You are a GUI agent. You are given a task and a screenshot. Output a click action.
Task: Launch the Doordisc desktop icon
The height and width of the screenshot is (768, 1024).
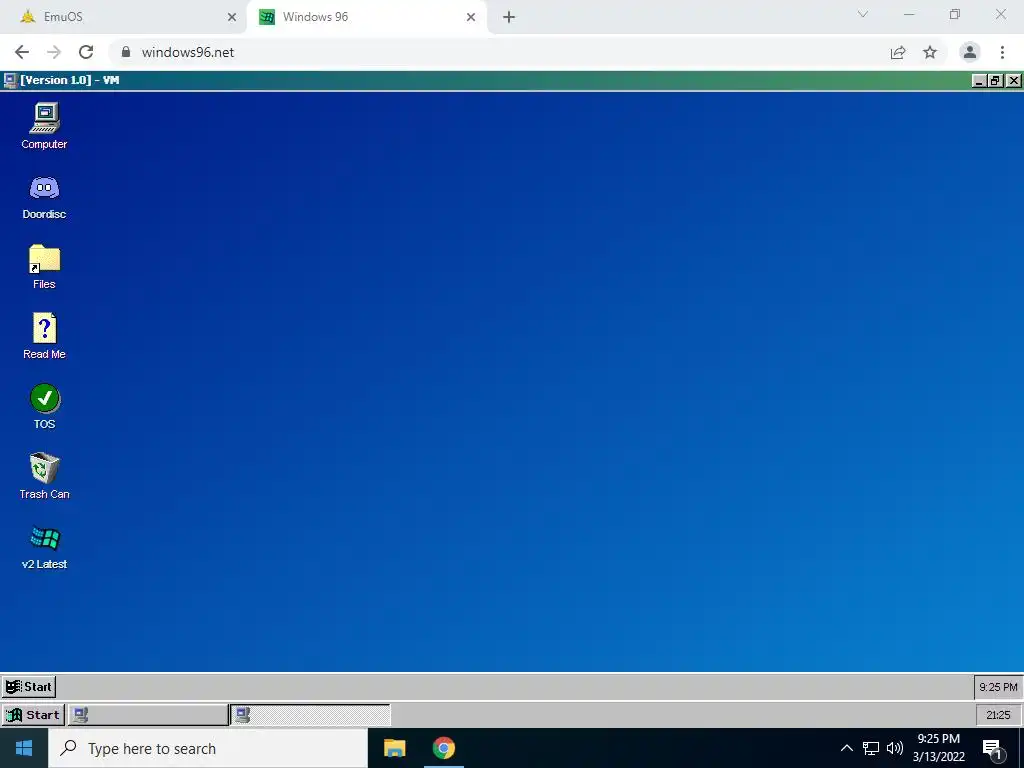pos(44,197)
